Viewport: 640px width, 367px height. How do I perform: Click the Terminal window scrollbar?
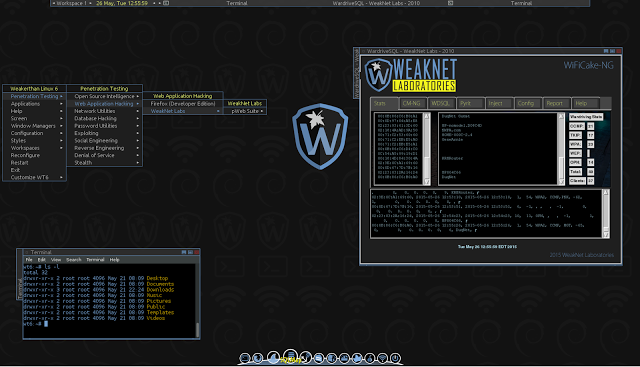pos(198,300)
